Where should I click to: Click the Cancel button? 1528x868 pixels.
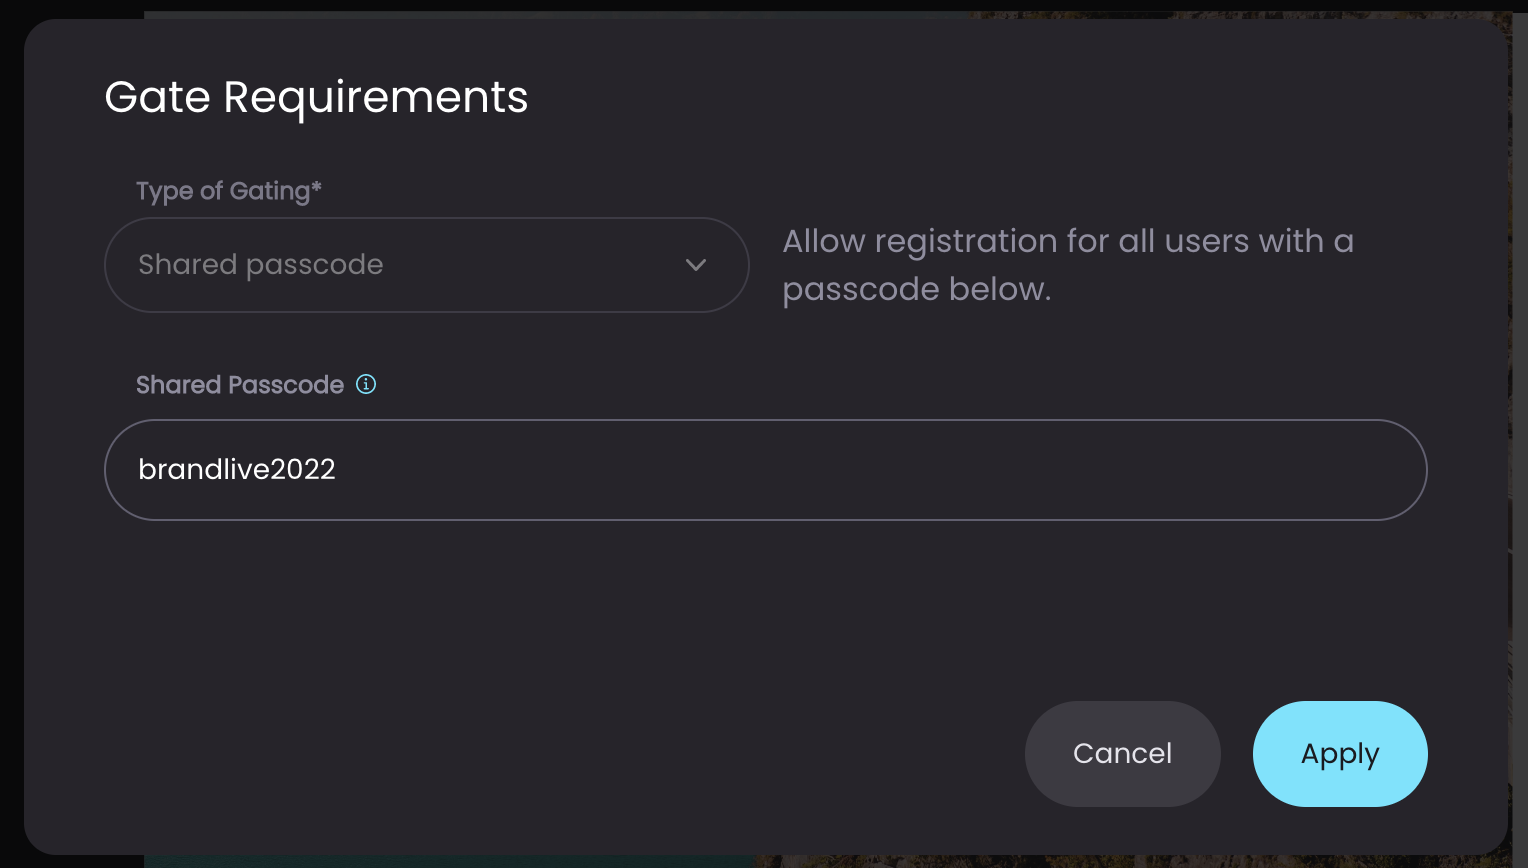tap(1122, 754)
